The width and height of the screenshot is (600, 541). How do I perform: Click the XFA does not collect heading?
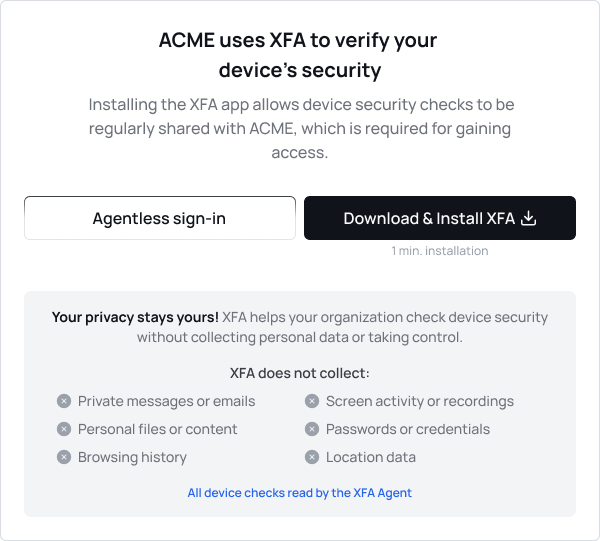[x=299, y=373]
